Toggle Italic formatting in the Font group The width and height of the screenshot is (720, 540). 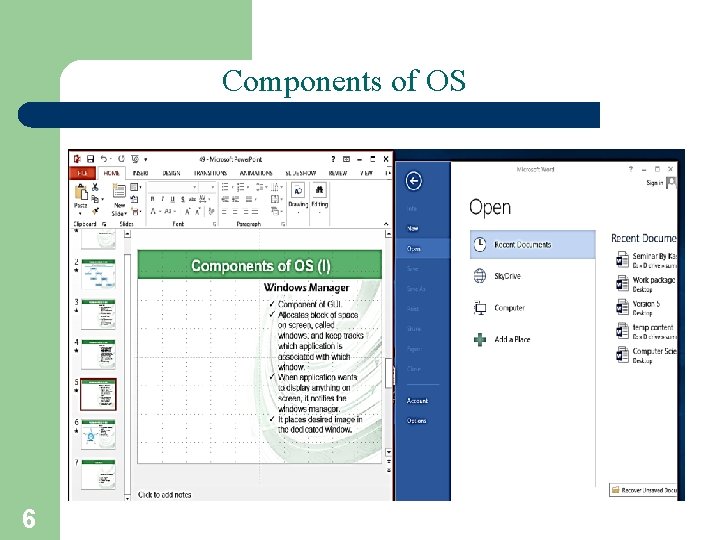coord(163,199)
